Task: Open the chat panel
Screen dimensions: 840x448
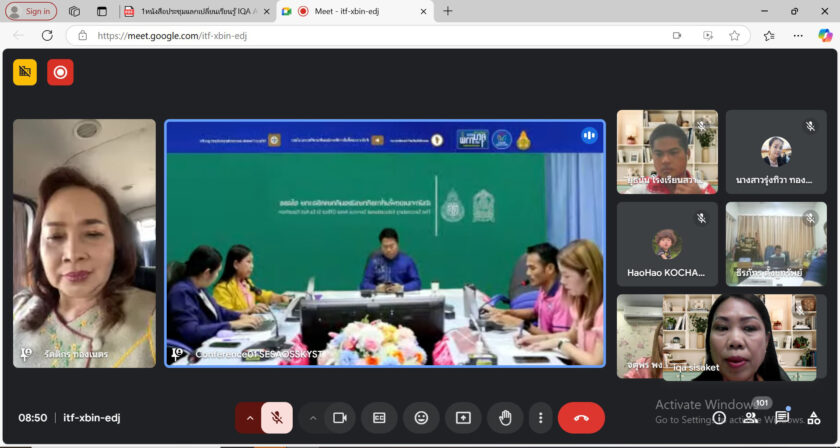Action: click(x=782, y=418)
